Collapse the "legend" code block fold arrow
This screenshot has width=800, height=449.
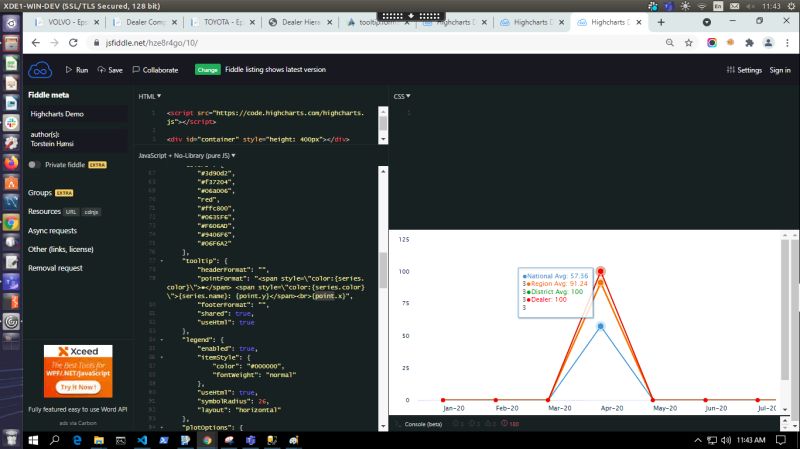162,339
